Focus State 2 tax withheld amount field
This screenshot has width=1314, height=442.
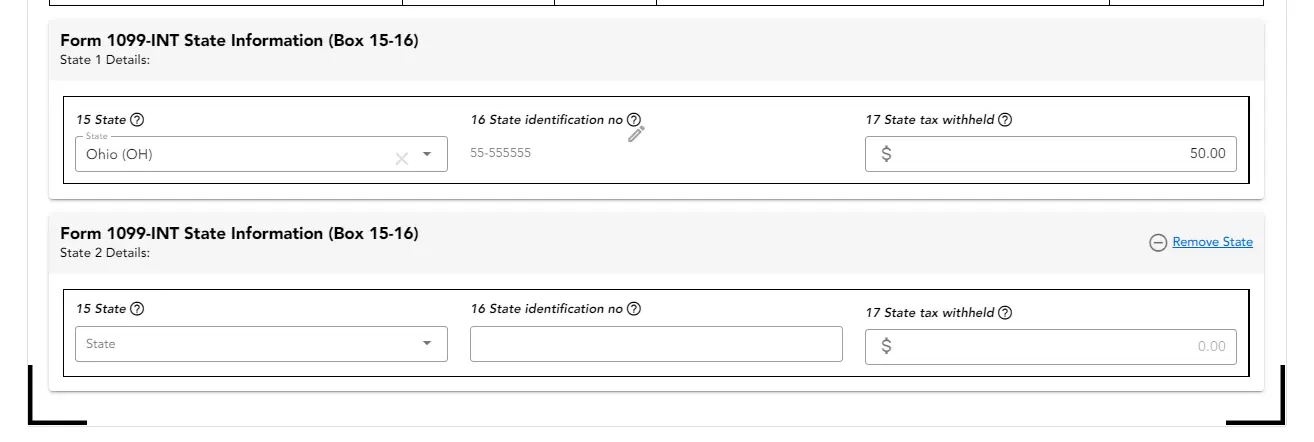1051,347
